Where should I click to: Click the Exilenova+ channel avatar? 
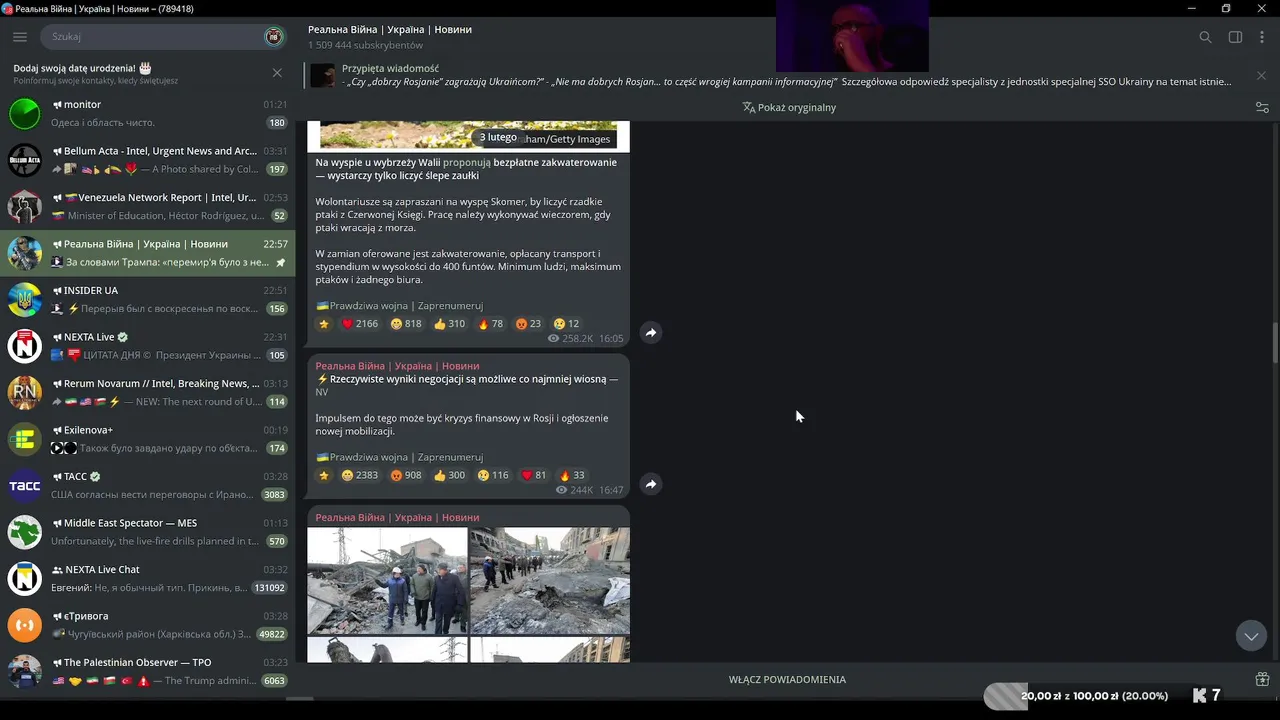point(25,439)
